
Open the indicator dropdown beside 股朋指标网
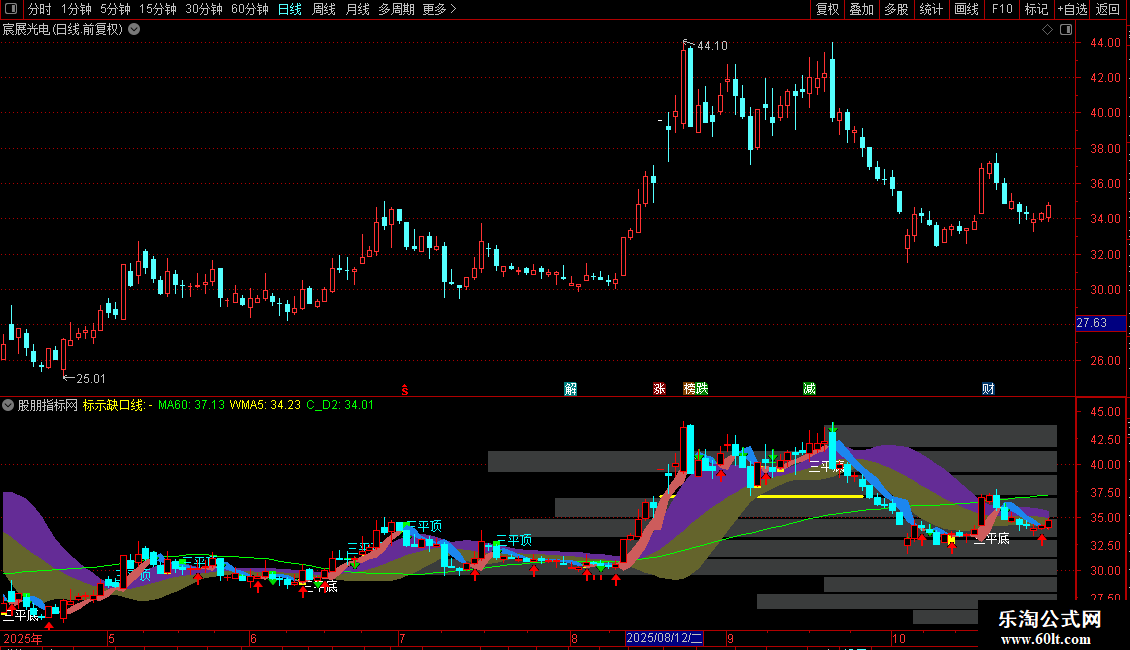click(8, 406)
